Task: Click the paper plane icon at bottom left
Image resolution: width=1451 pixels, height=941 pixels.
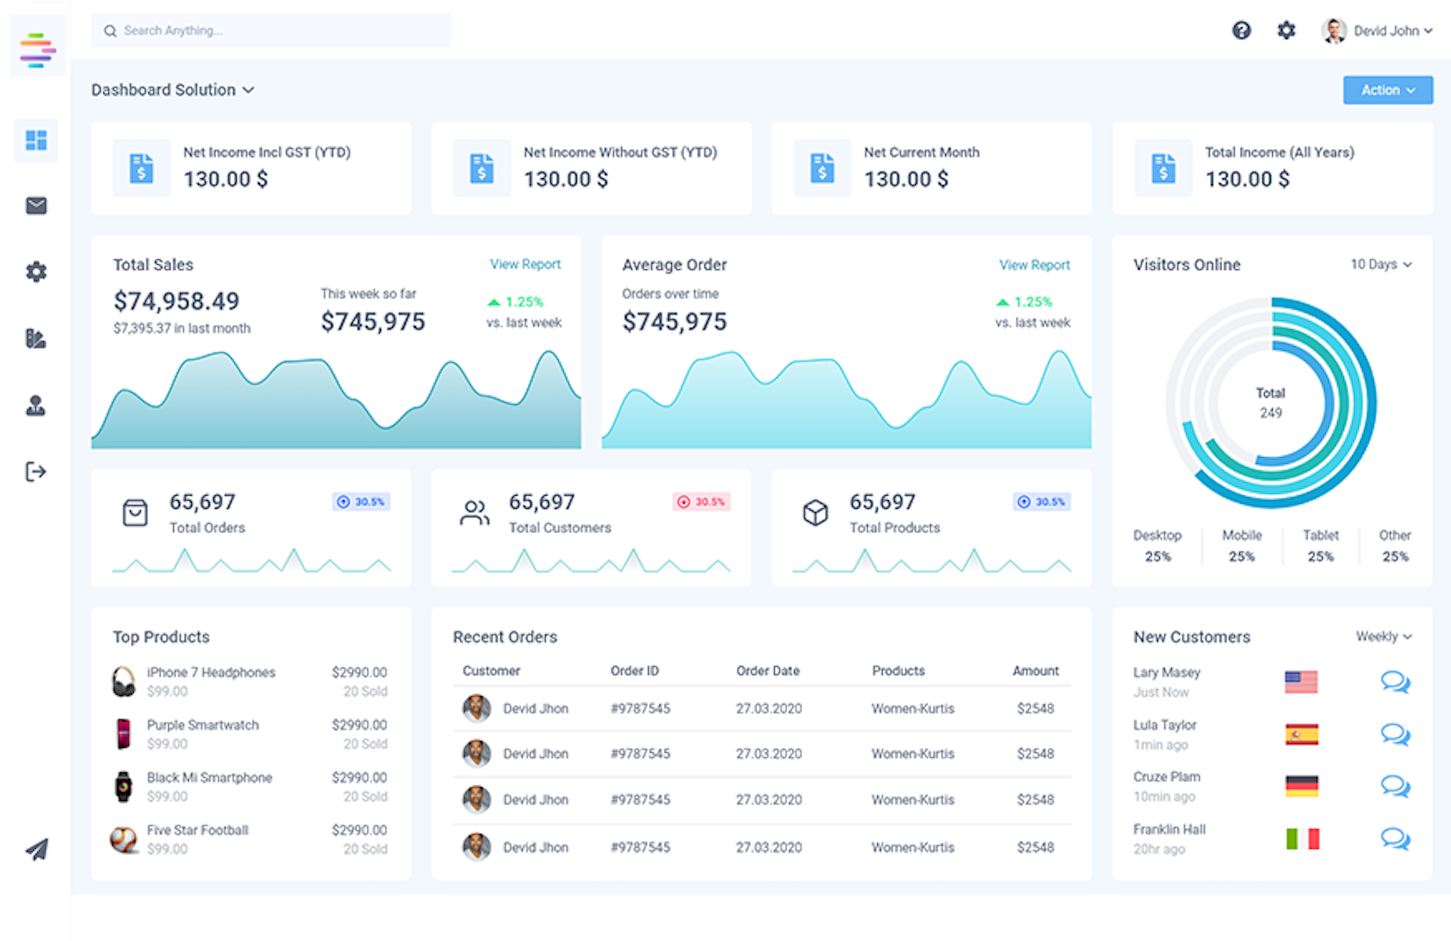Action: point(36,848)
